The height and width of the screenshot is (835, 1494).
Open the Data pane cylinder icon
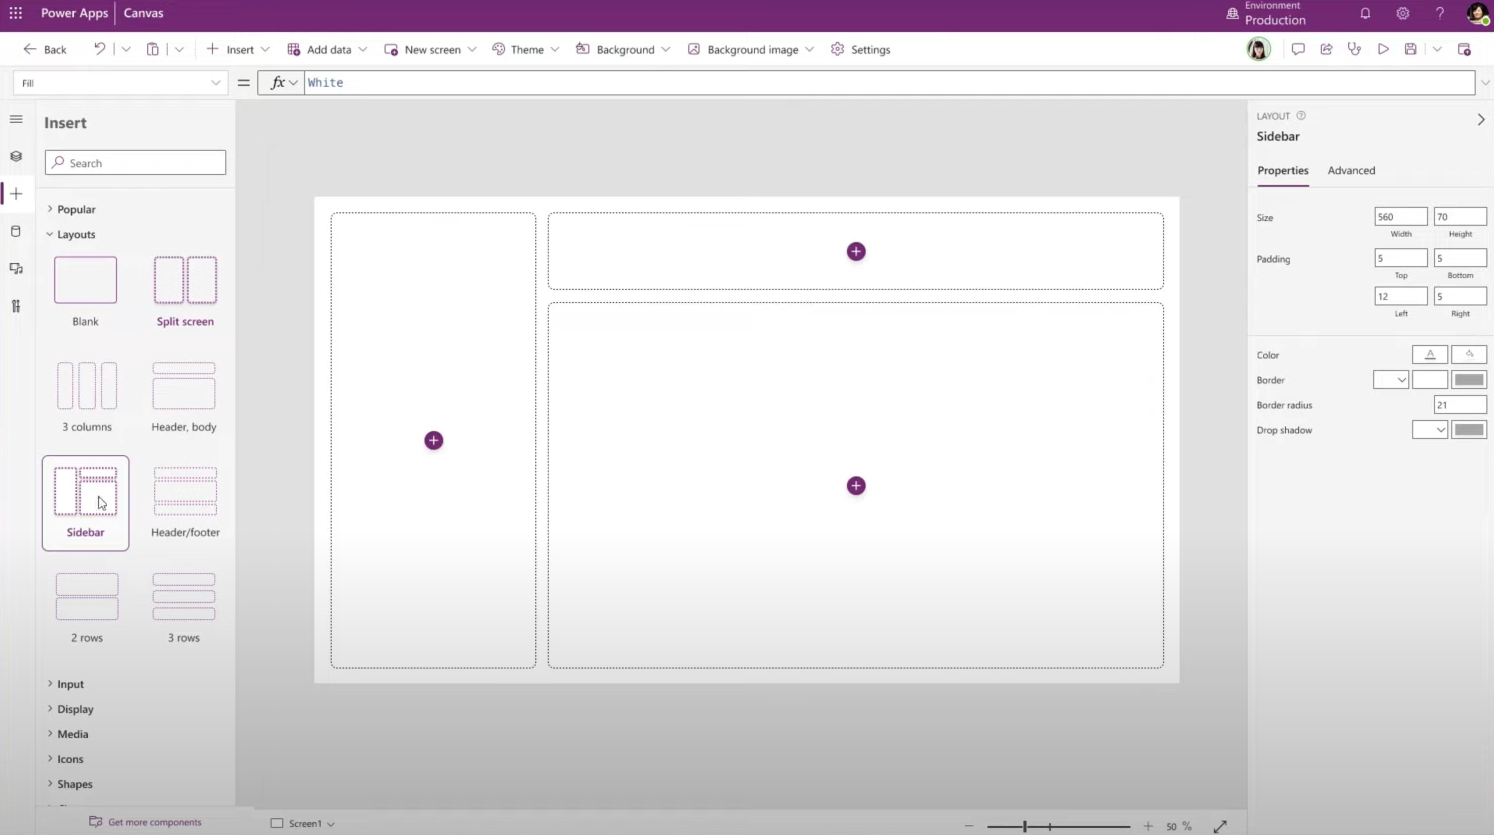[x=16, y=231]
